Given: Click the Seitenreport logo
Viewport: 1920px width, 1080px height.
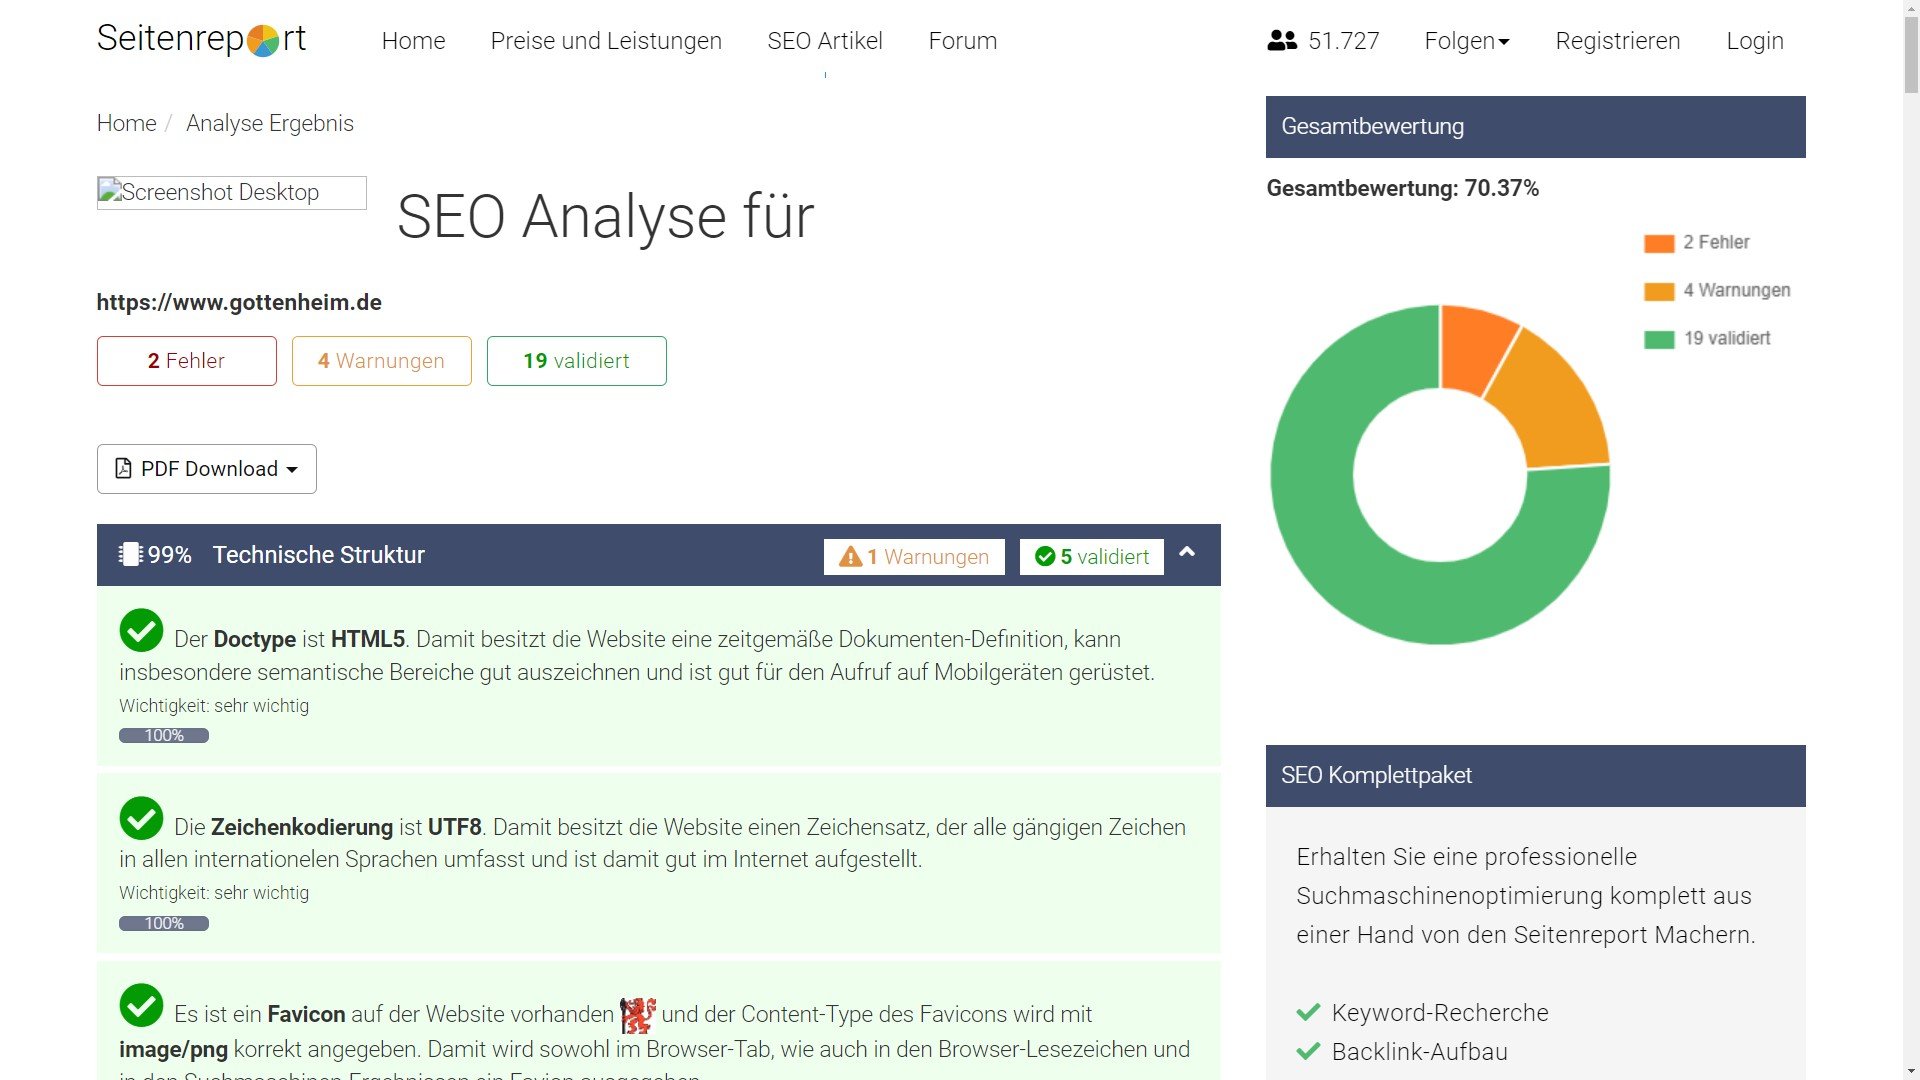Looking at the screenshot, I should click(201, 39).
